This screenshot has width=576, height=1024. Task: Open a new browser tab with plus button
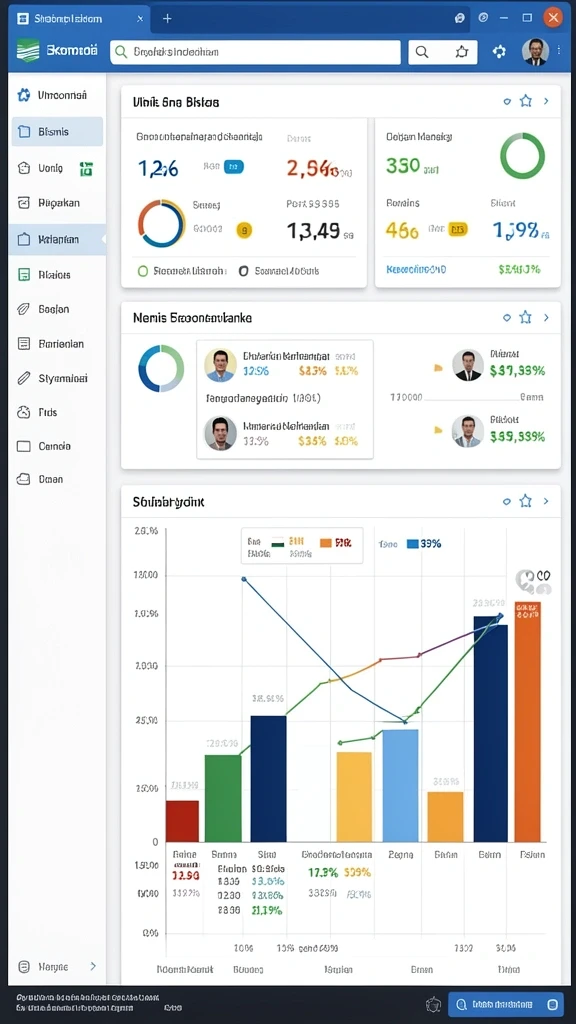[x=167, y=18]
